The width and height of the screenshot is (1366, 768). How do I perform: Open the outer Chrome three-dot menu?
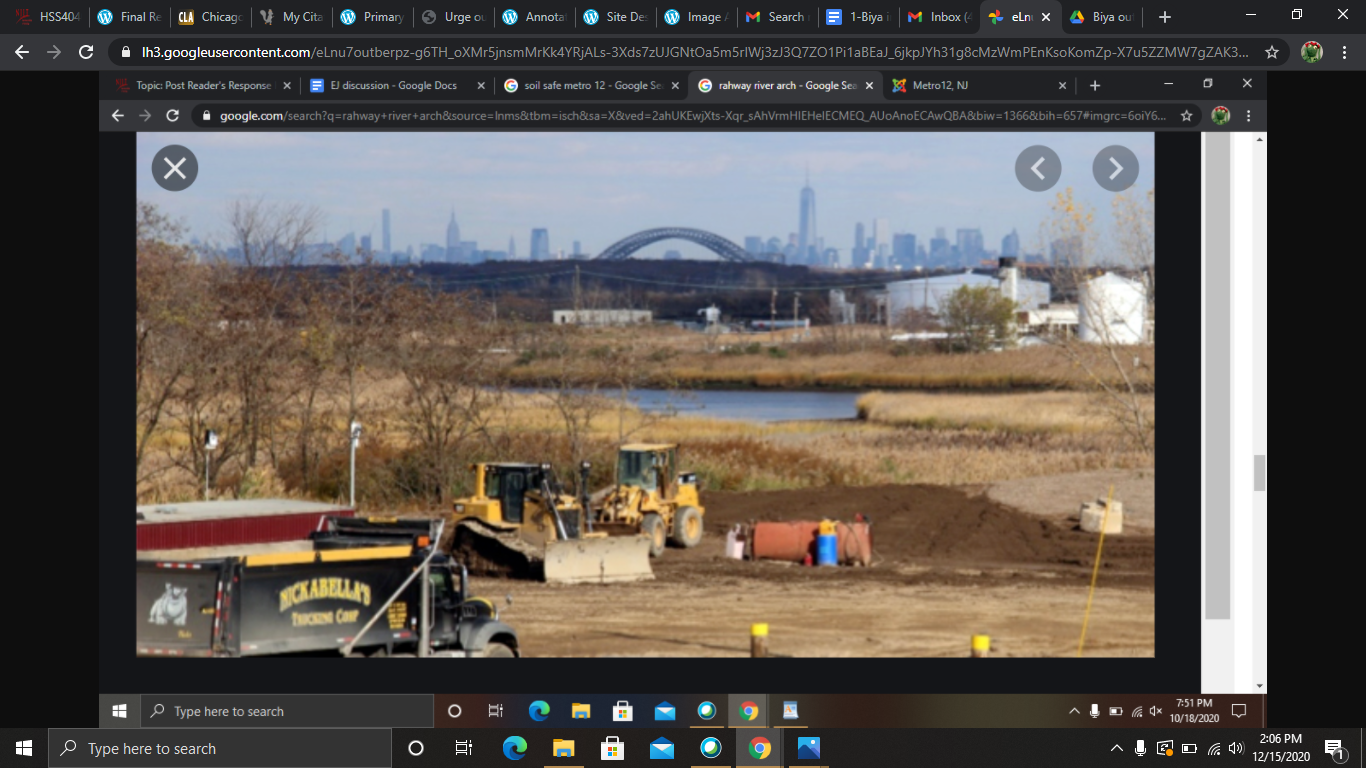[1344, 52]
